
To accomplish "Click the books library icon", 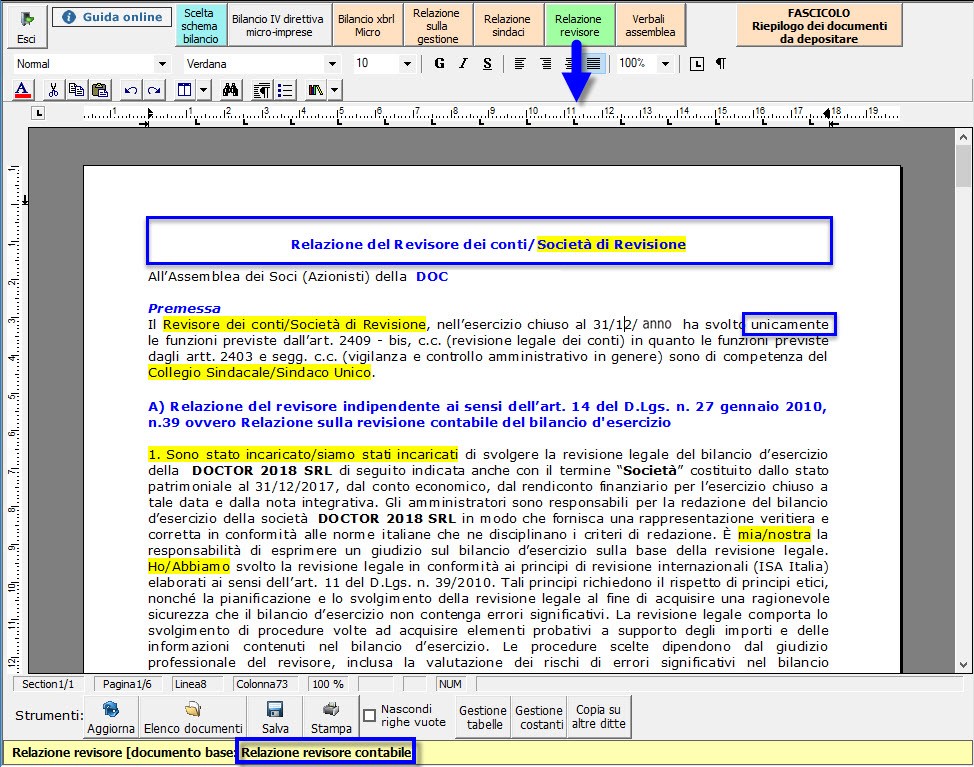I will click(316, 90).
